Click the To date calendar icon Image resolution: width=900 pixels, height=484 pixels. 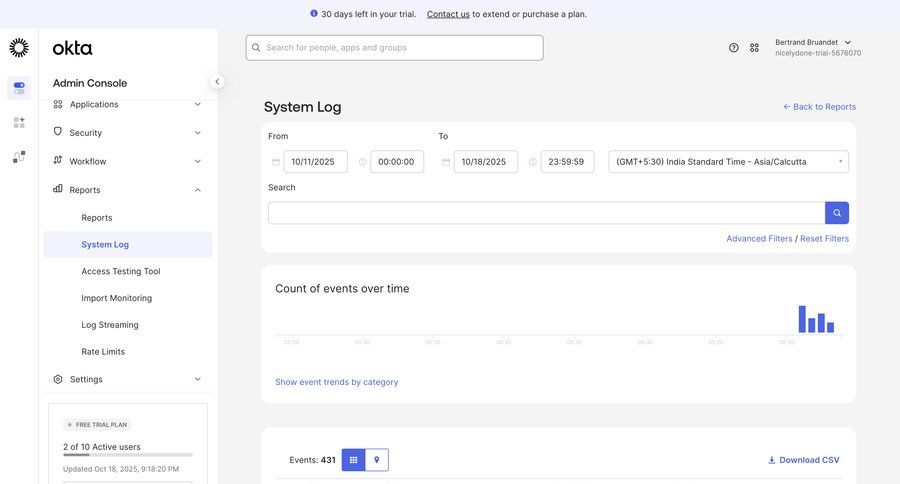coord(446,162)
